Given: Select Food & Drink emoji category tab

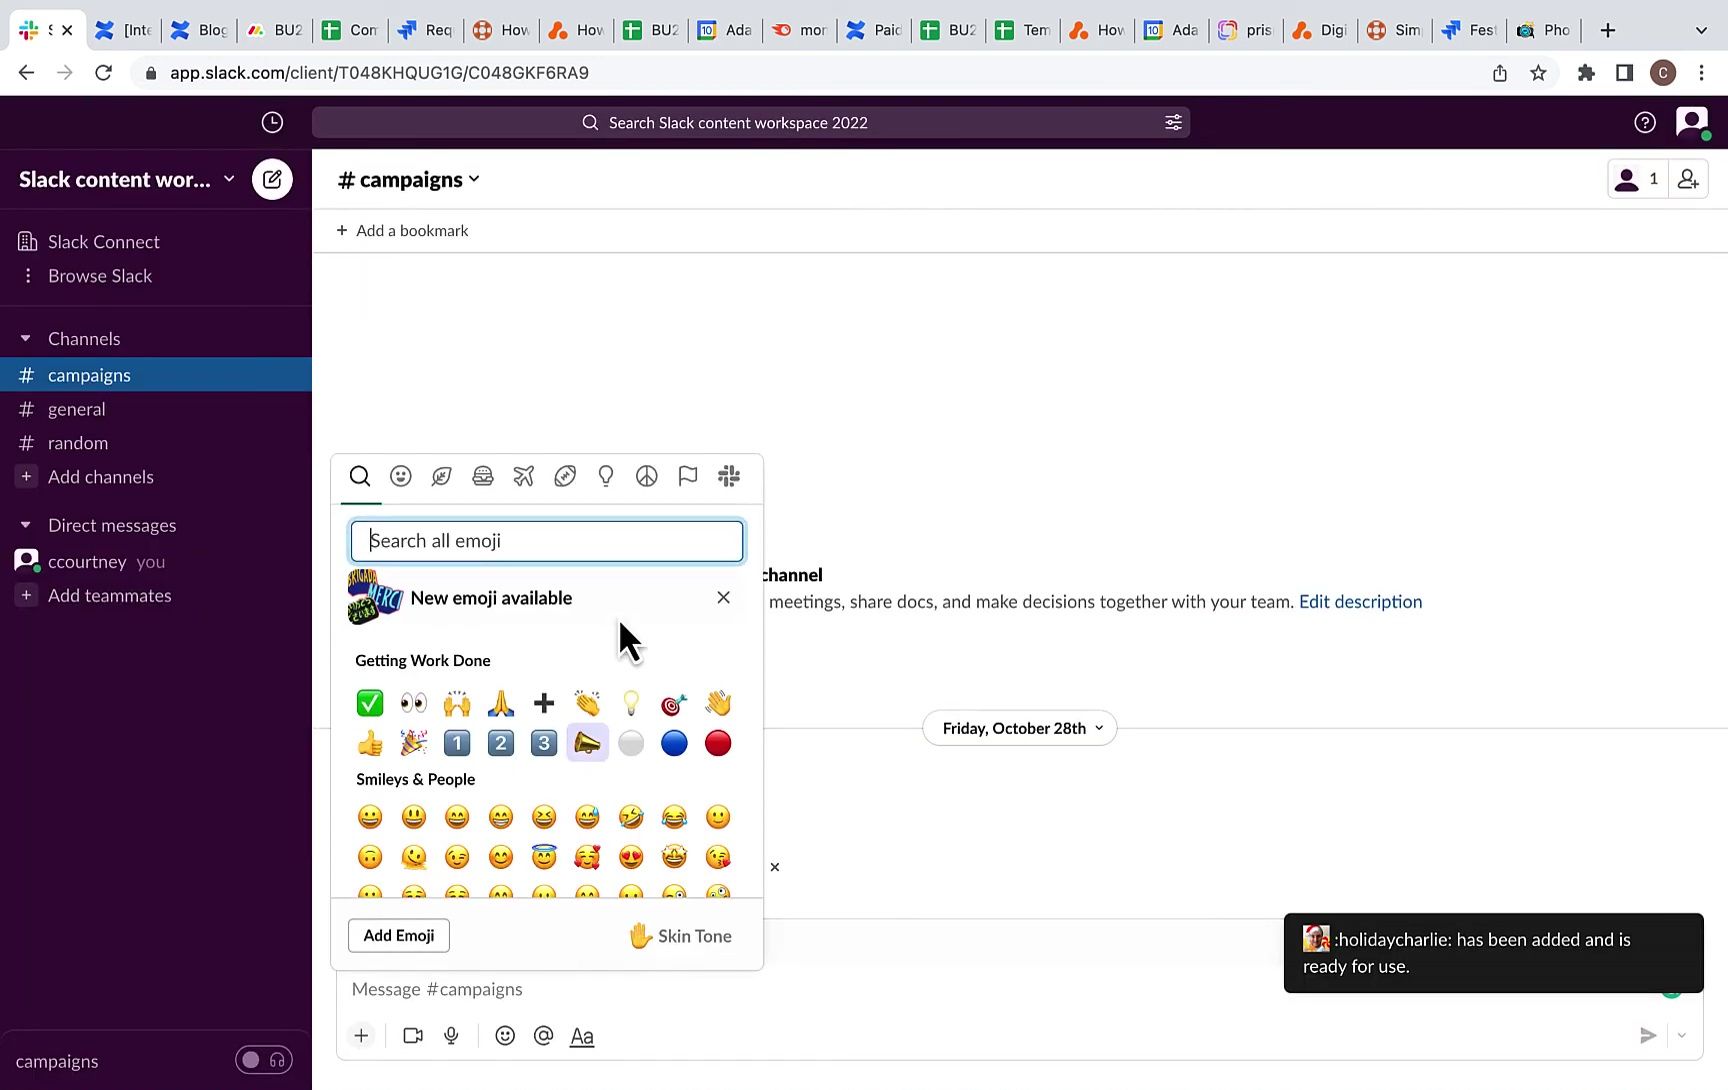Looking at the screenshot, I should pyautogui.click(x=483, y=476).
